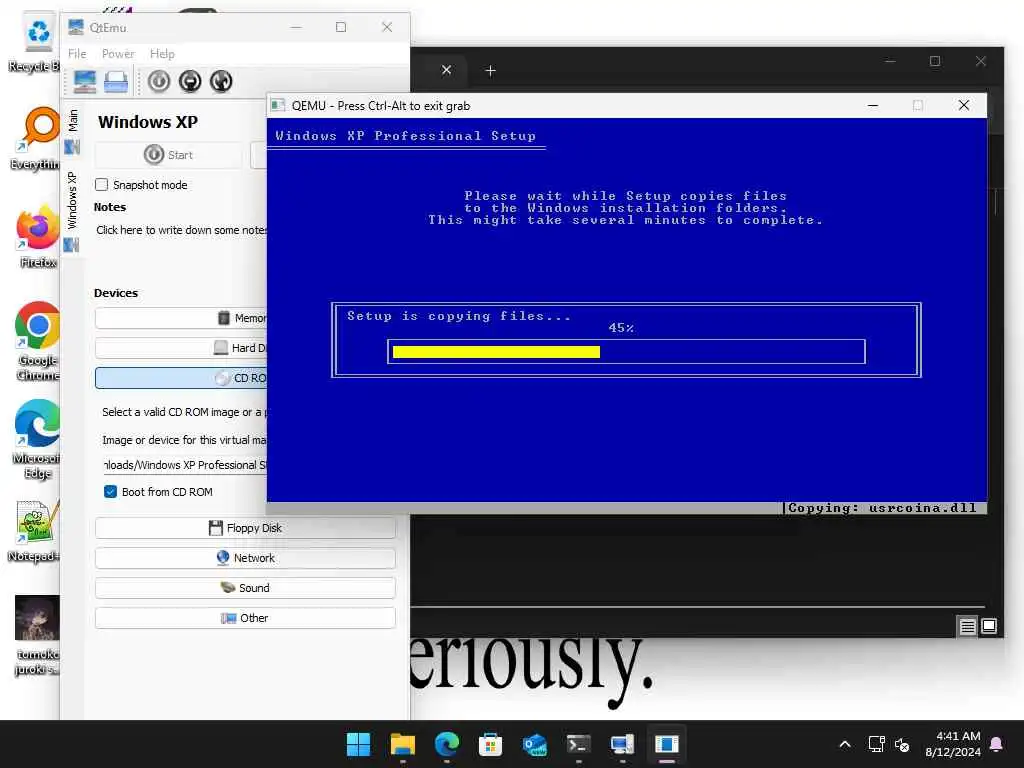Image resolution: width=1024 pixels, height=768 pixels.
Task: Close the QEMU window
Action: click(x=964, y=105)
